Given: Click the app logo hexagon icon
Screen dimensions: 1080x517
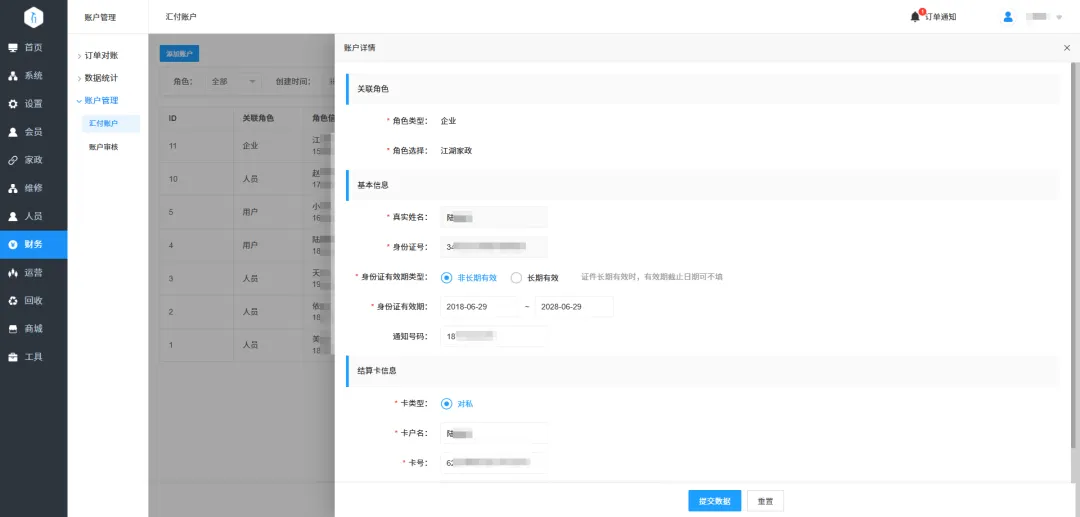Looking at the screenshot, I should click(x=33, y=17).
